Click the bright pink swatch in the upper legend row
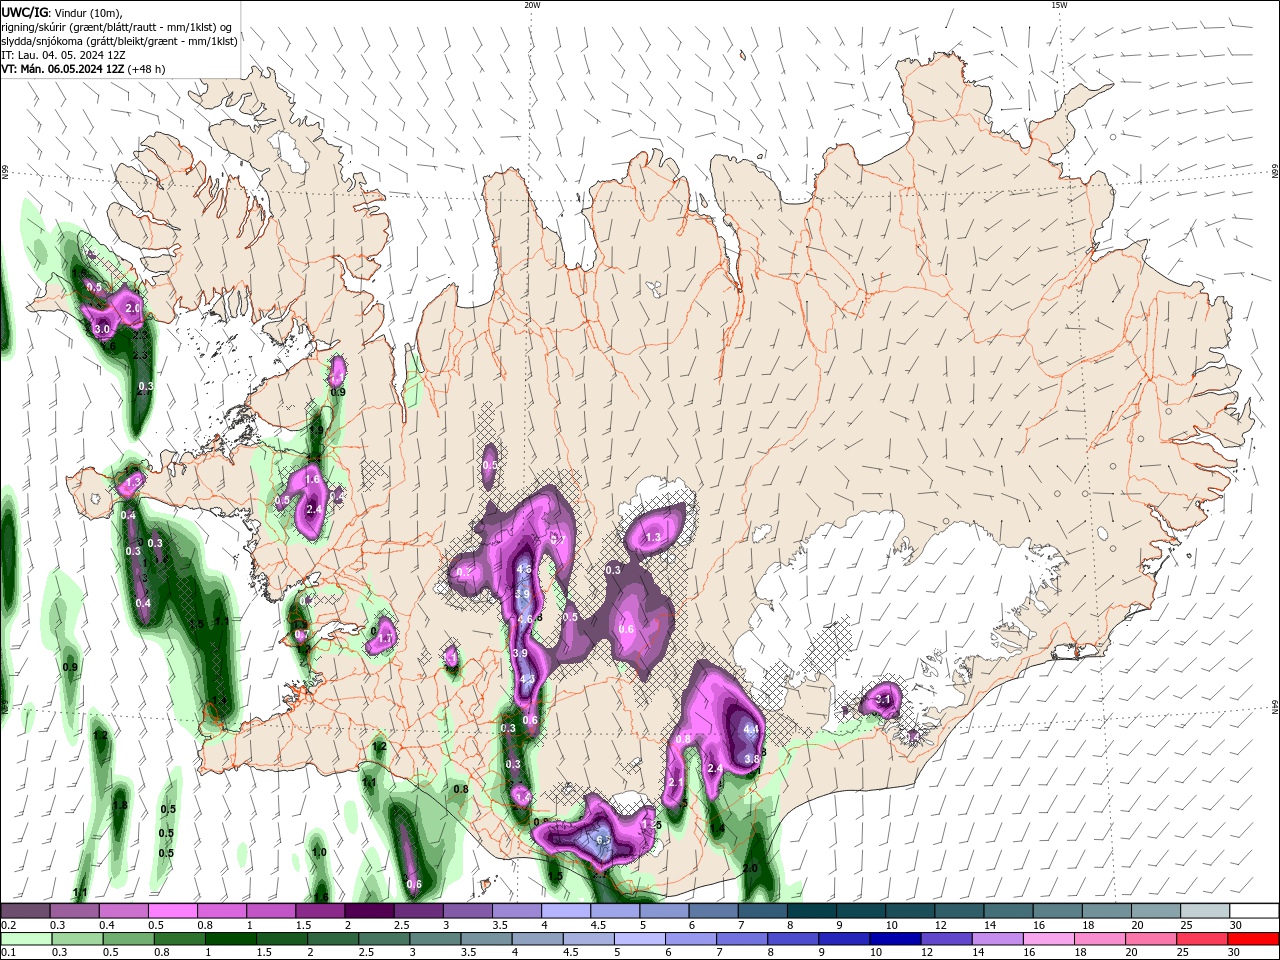The image size is (1280, 960). click(x=172, y=910)
